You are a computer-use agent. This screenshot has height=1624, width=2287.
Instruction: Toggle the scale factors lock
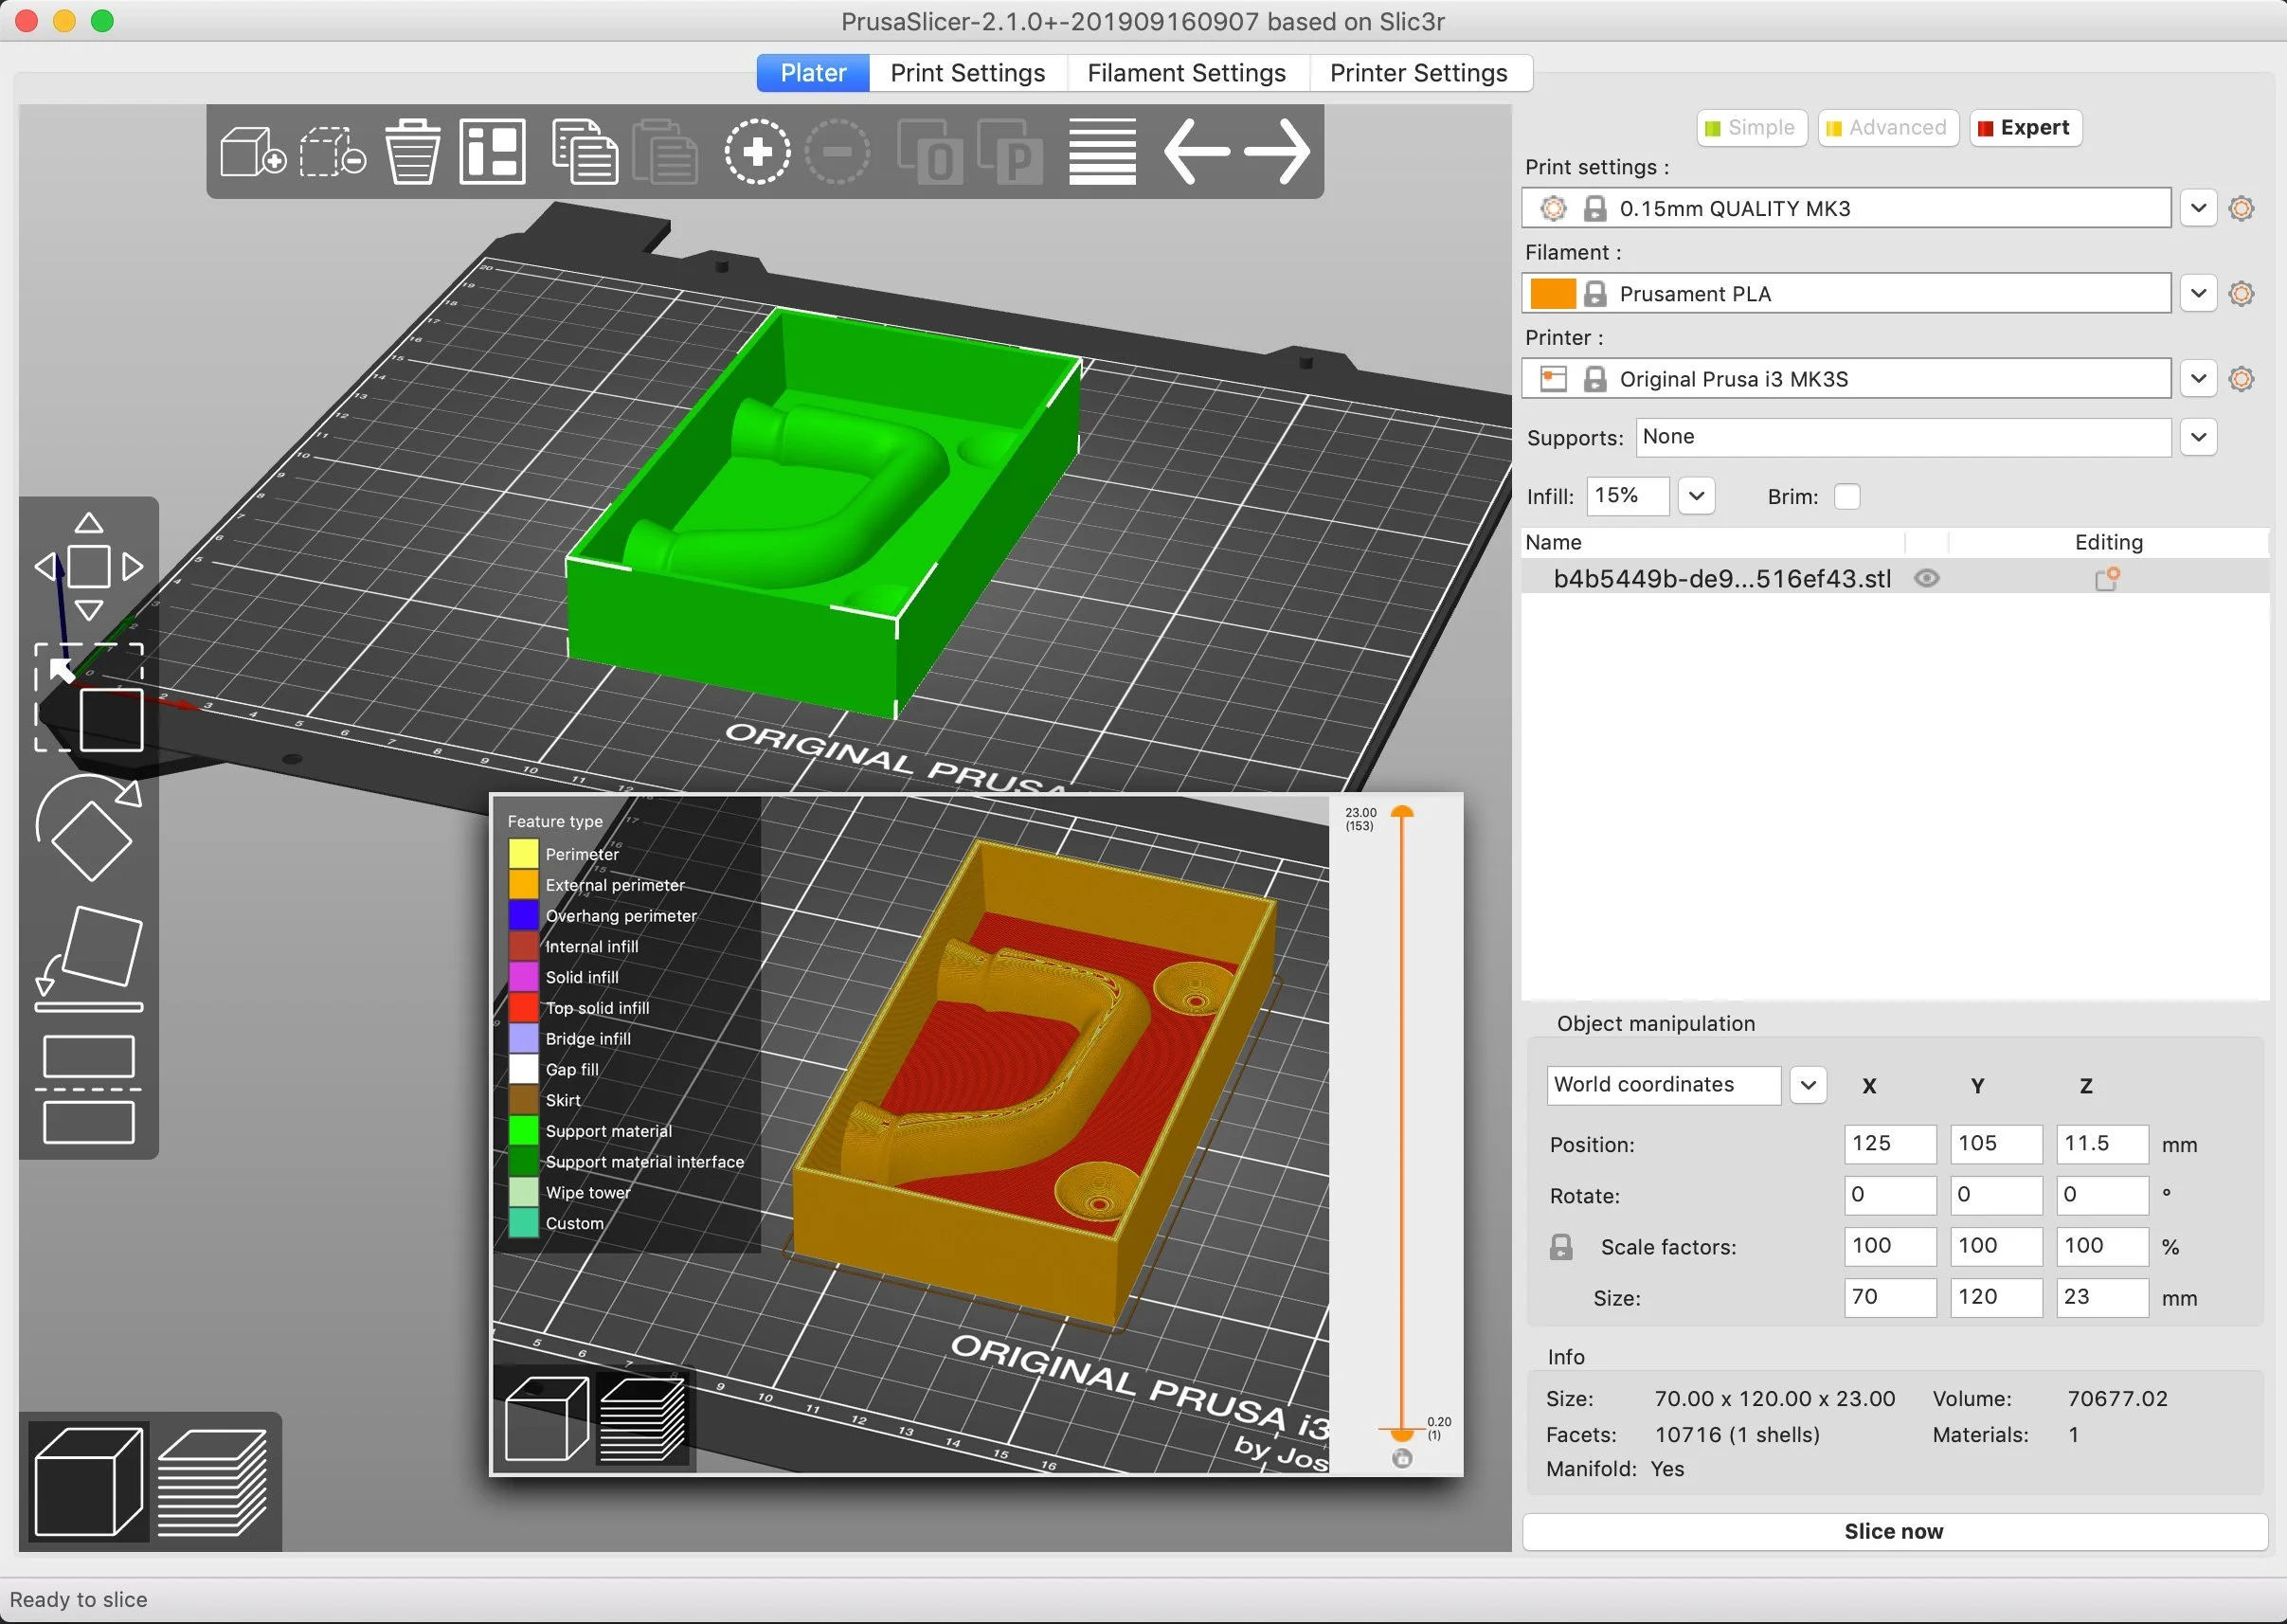click(x=1560, y=1247)
